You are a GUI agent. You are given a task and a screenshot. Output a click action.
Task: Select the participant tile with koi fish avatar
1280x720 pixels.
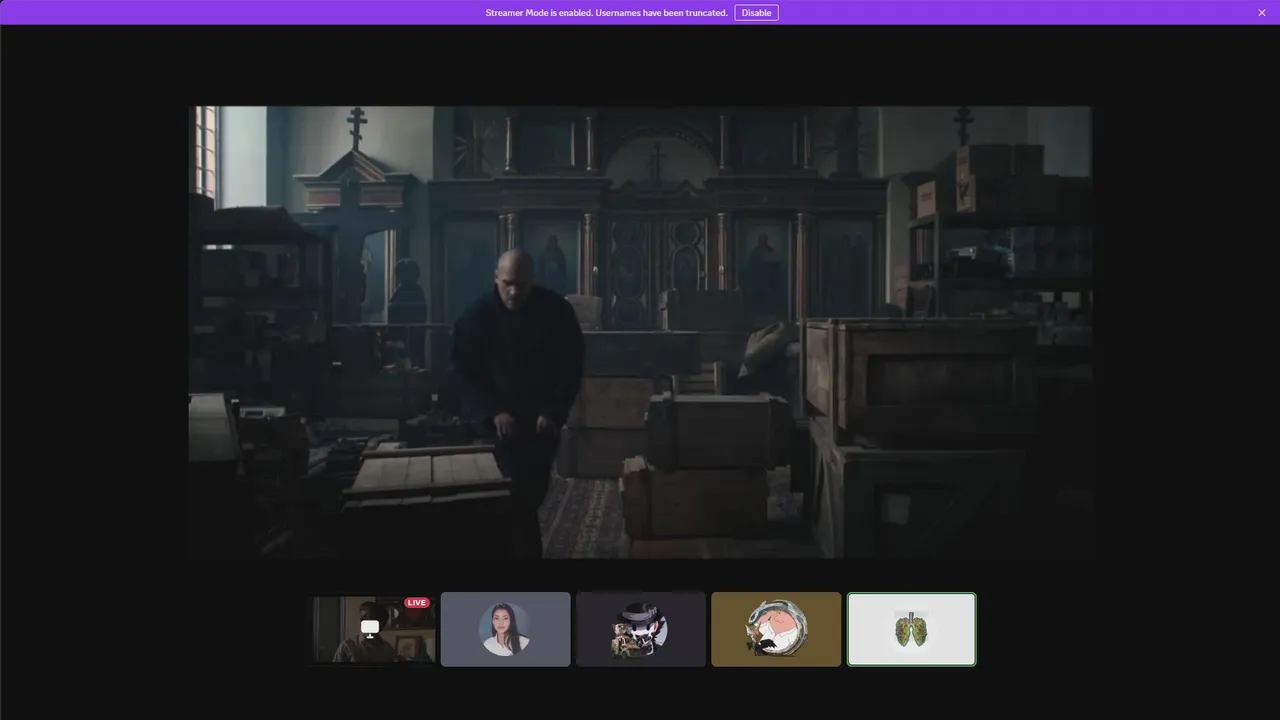[776, 629]
